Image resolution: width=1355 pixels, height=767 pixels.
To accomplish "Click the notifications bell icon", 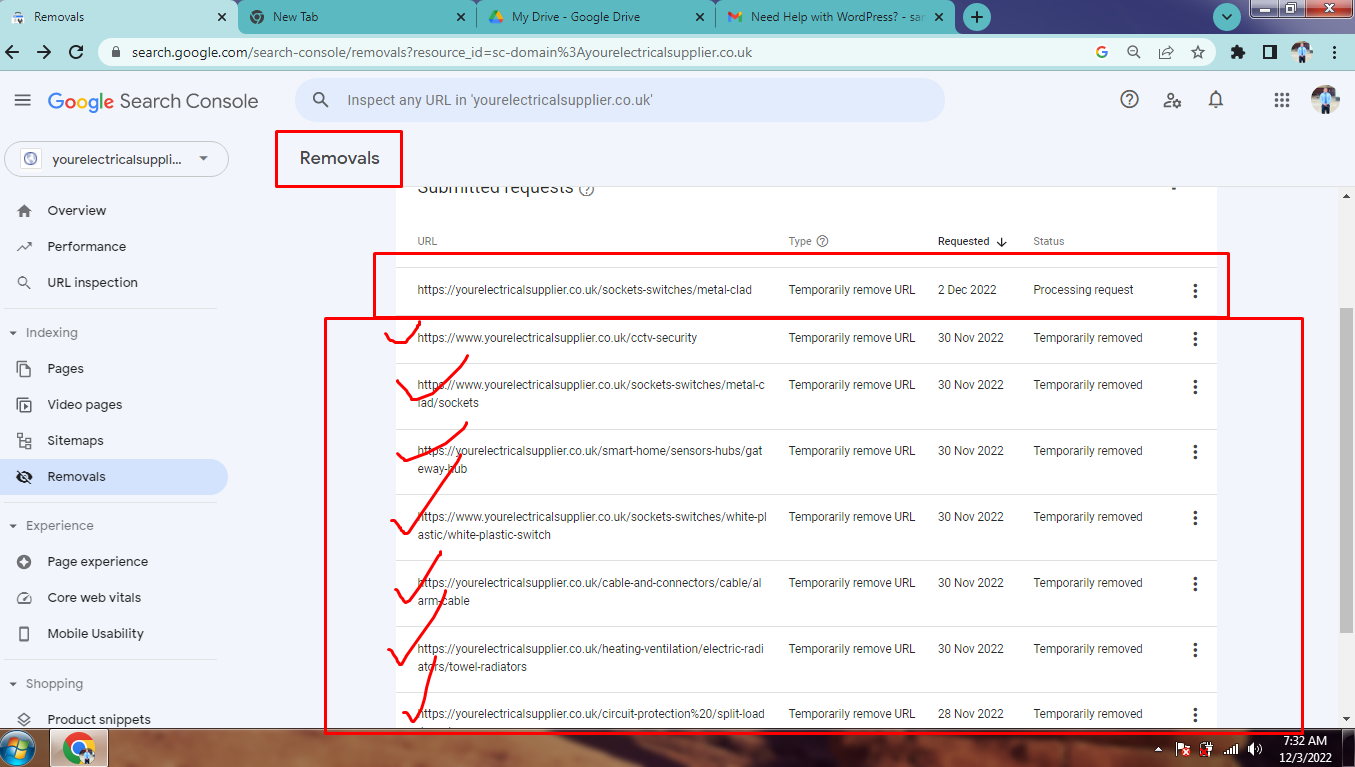I will coord(1216,100).
